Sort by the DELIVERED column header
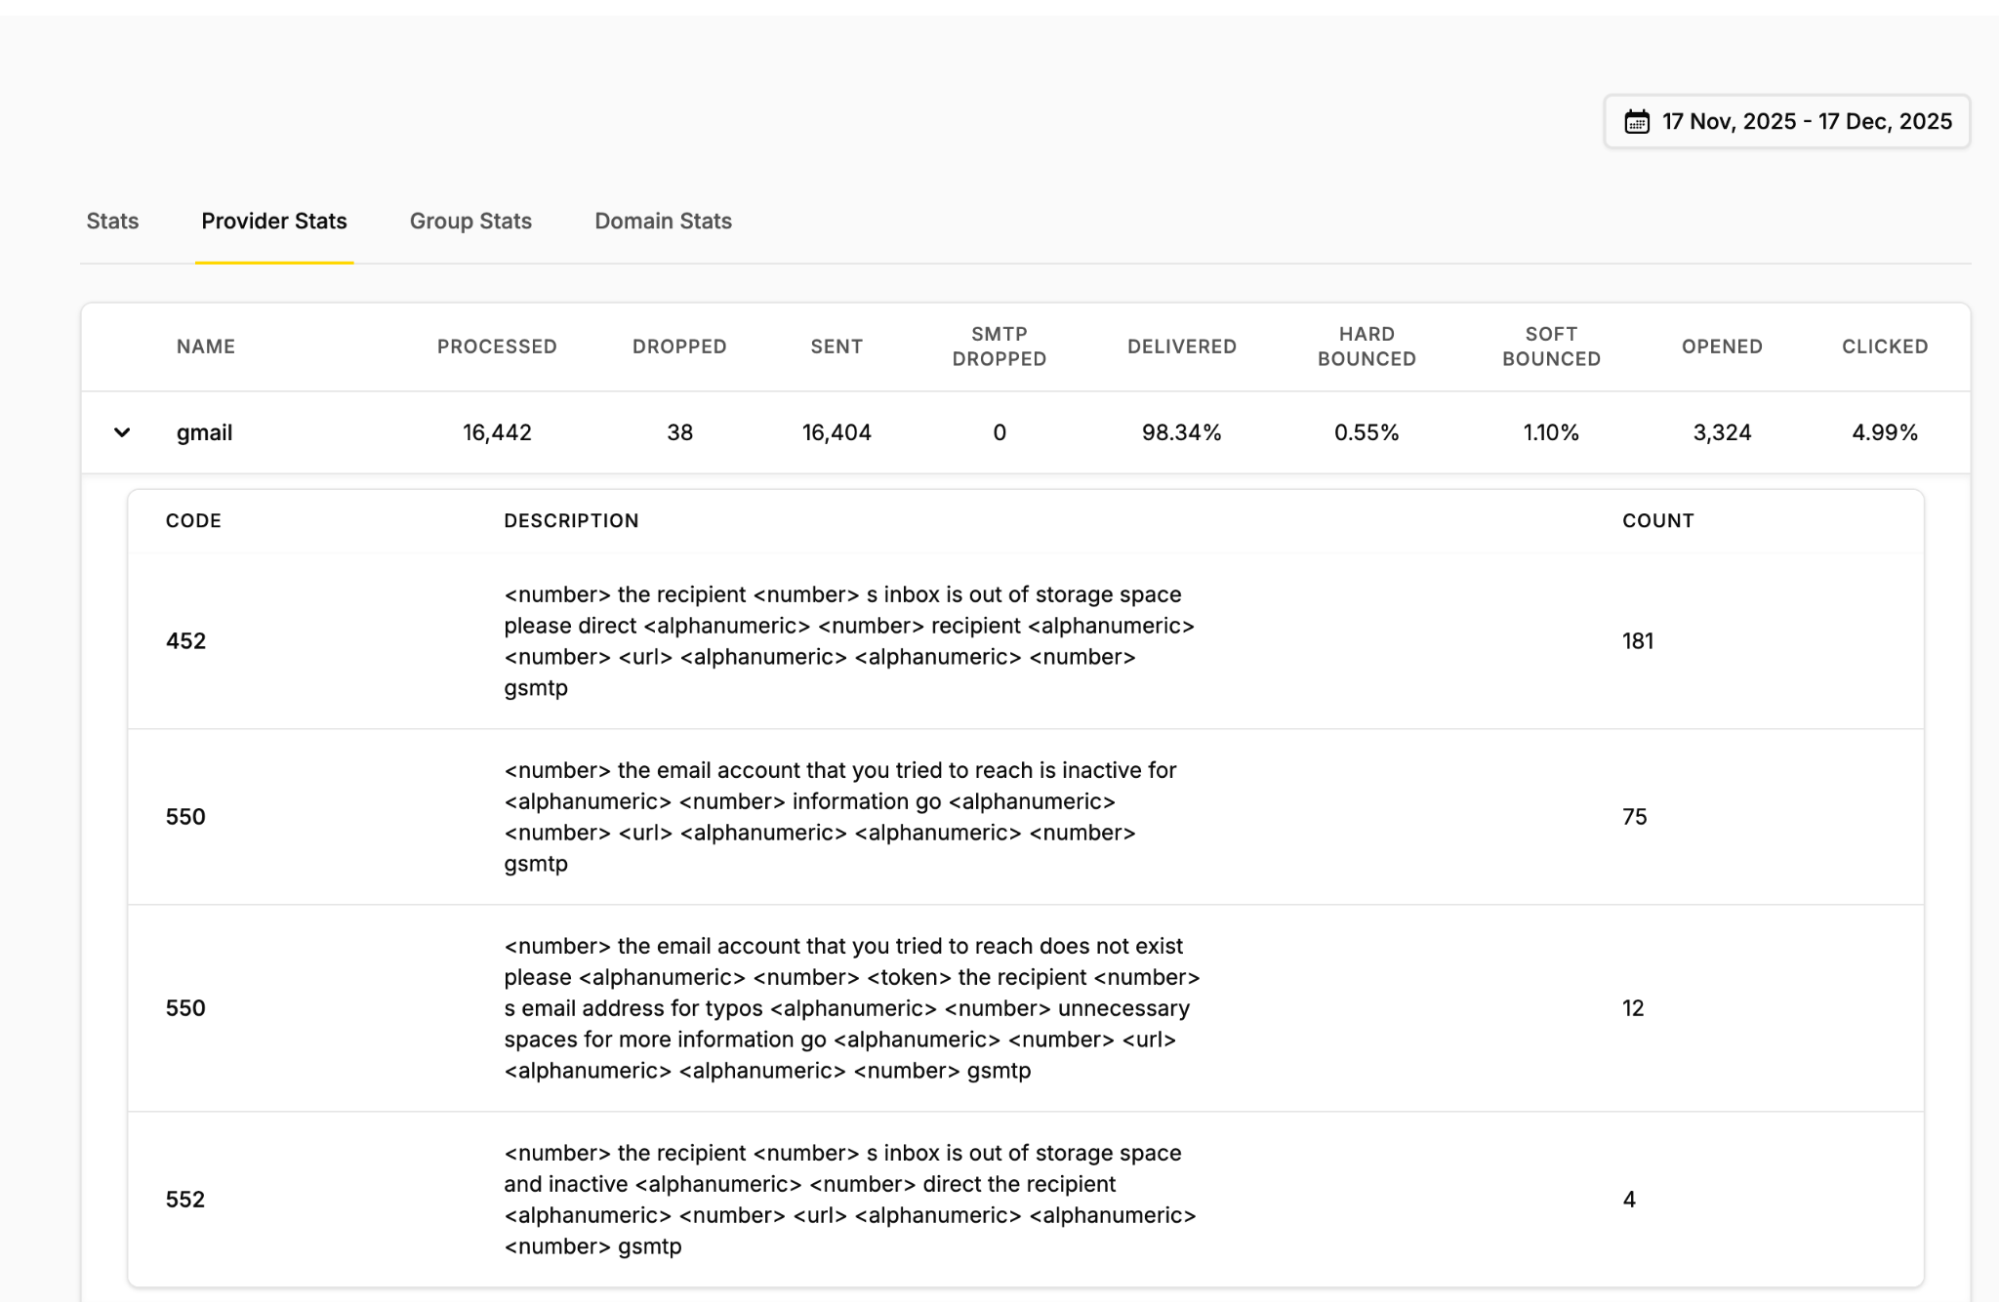Screen dimensions: 1999x1303 coord(1181,346)
